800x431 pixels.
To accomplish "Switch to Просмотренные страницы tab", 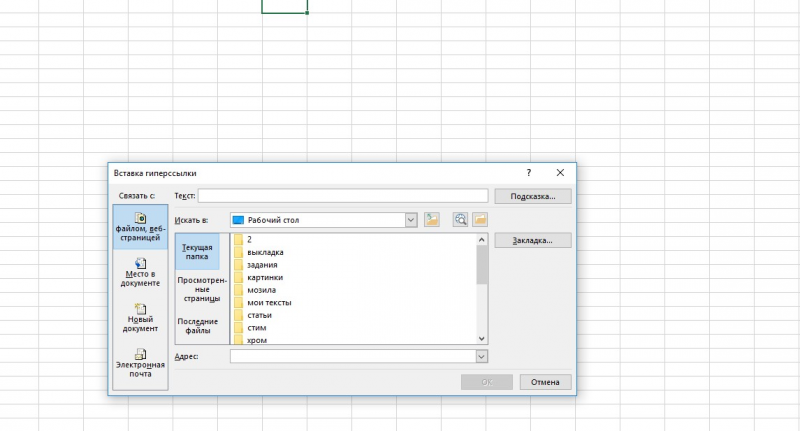I will (202, 289).
